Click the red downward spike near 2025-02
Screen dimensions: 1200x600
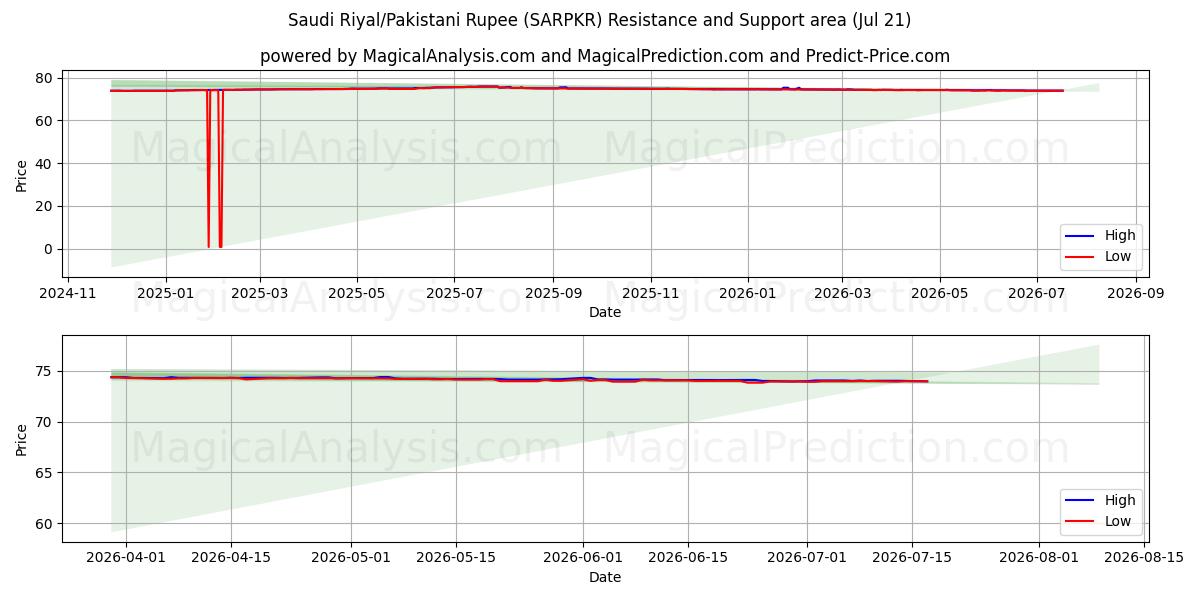[220, 170]
